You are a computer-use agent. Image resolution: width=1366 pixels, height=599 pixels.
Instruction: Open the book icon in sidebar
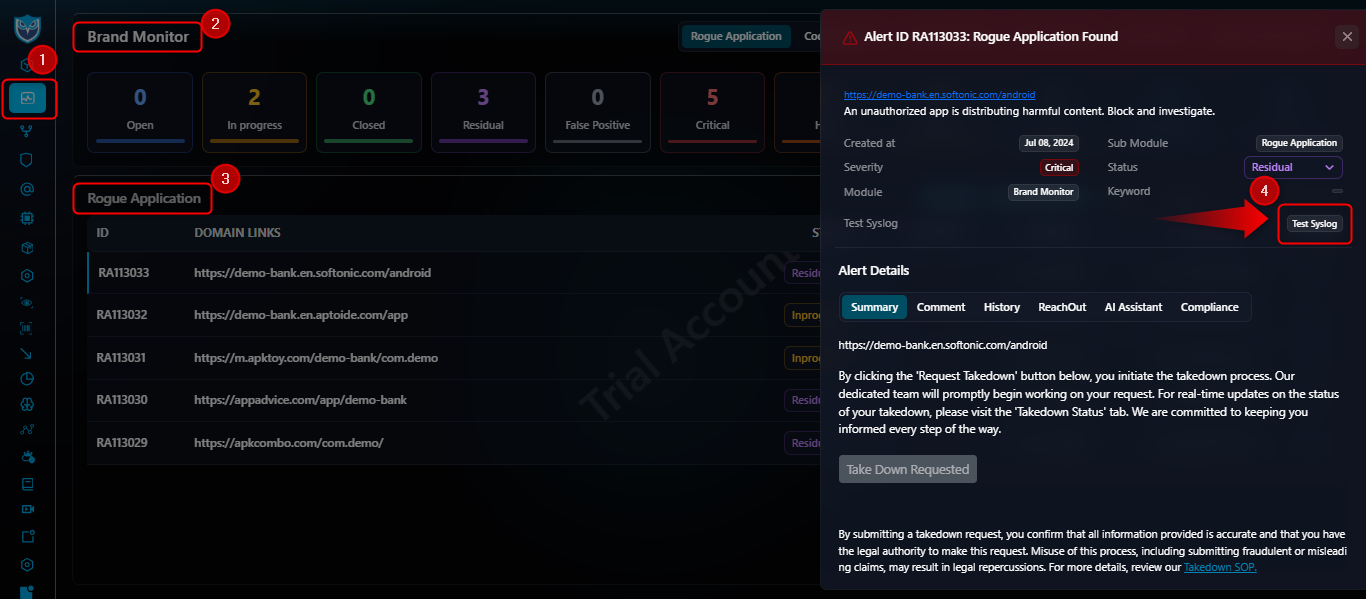(x=27, y=484)
